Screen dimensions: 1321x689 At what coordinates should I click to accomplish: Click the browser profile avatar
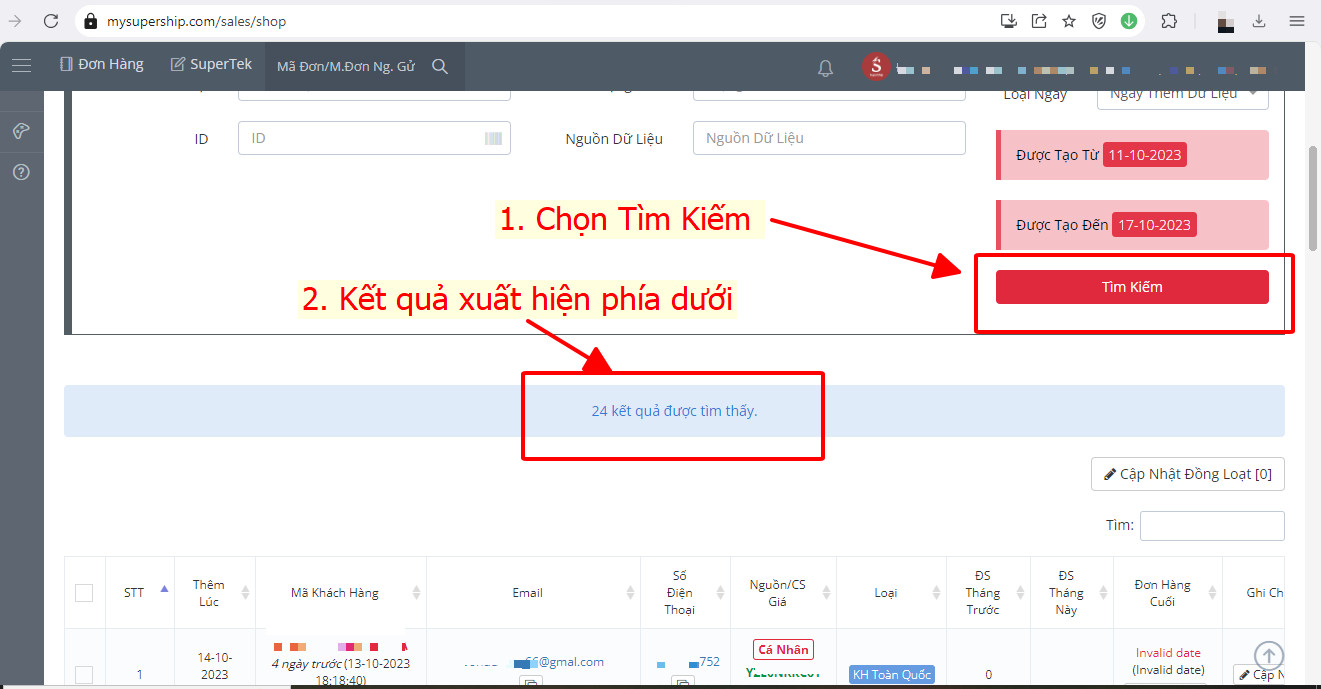click(x=1224, y=20)
